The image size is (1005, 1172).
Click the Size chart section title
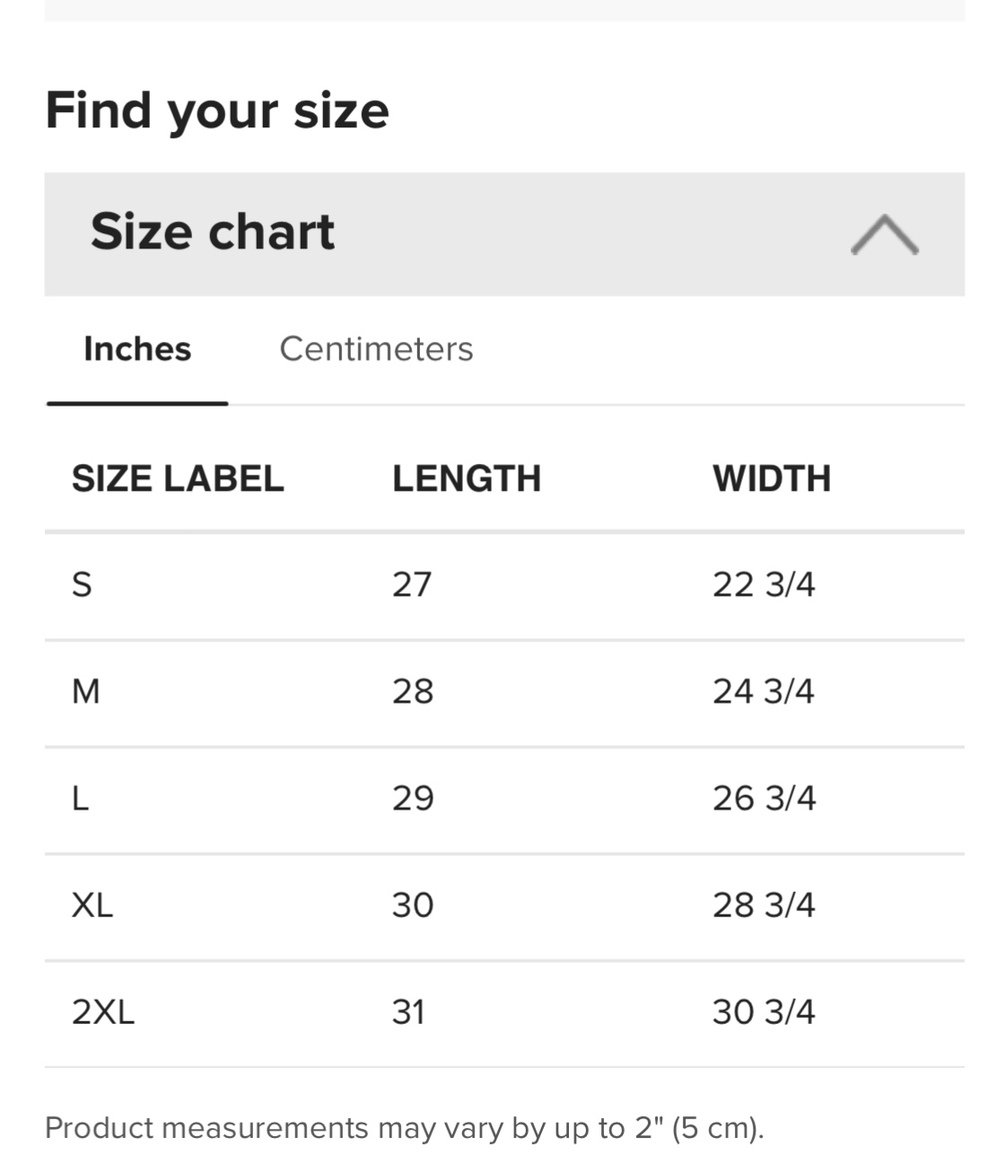click(x=213, y=232)
